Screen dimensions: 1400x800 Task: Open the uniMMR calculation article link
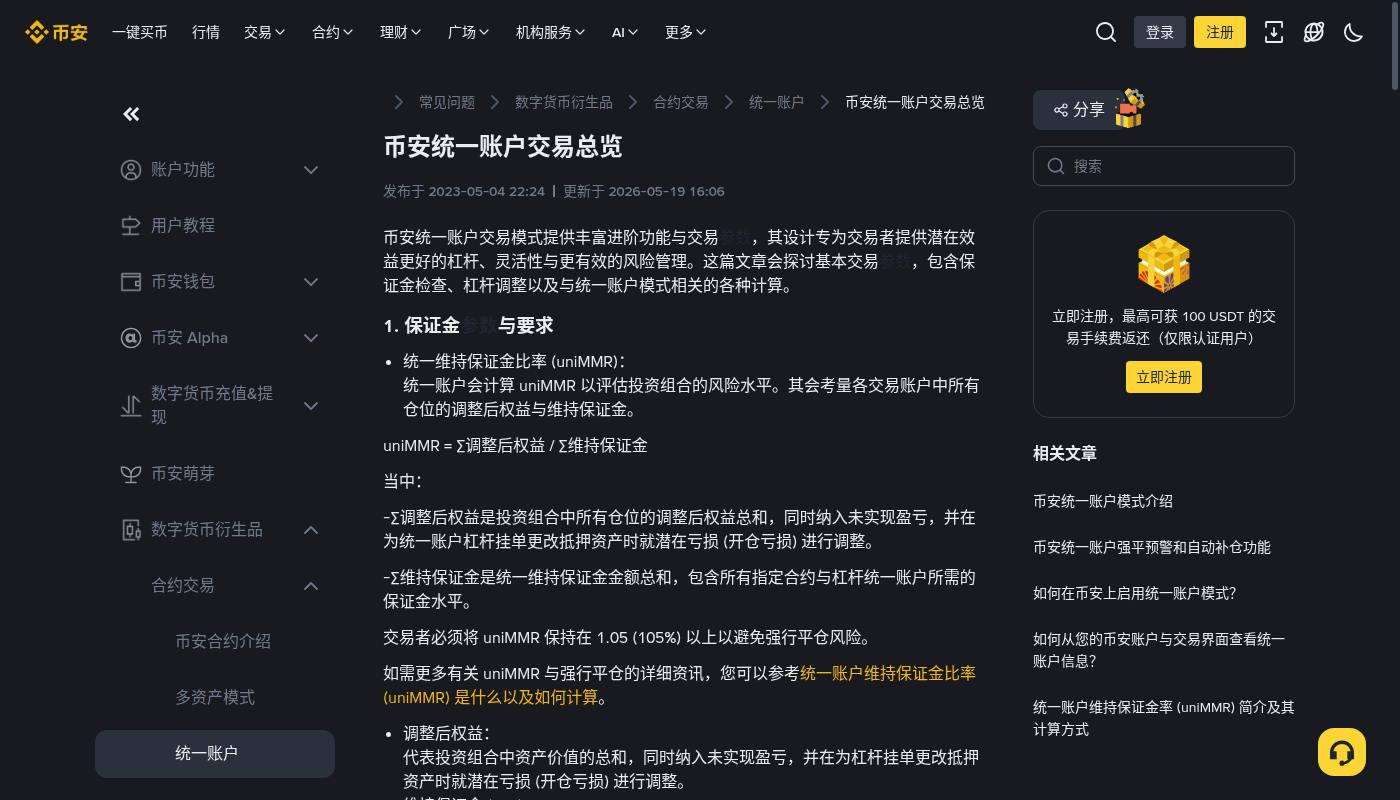pyautogui.click(x=679, y=685)
